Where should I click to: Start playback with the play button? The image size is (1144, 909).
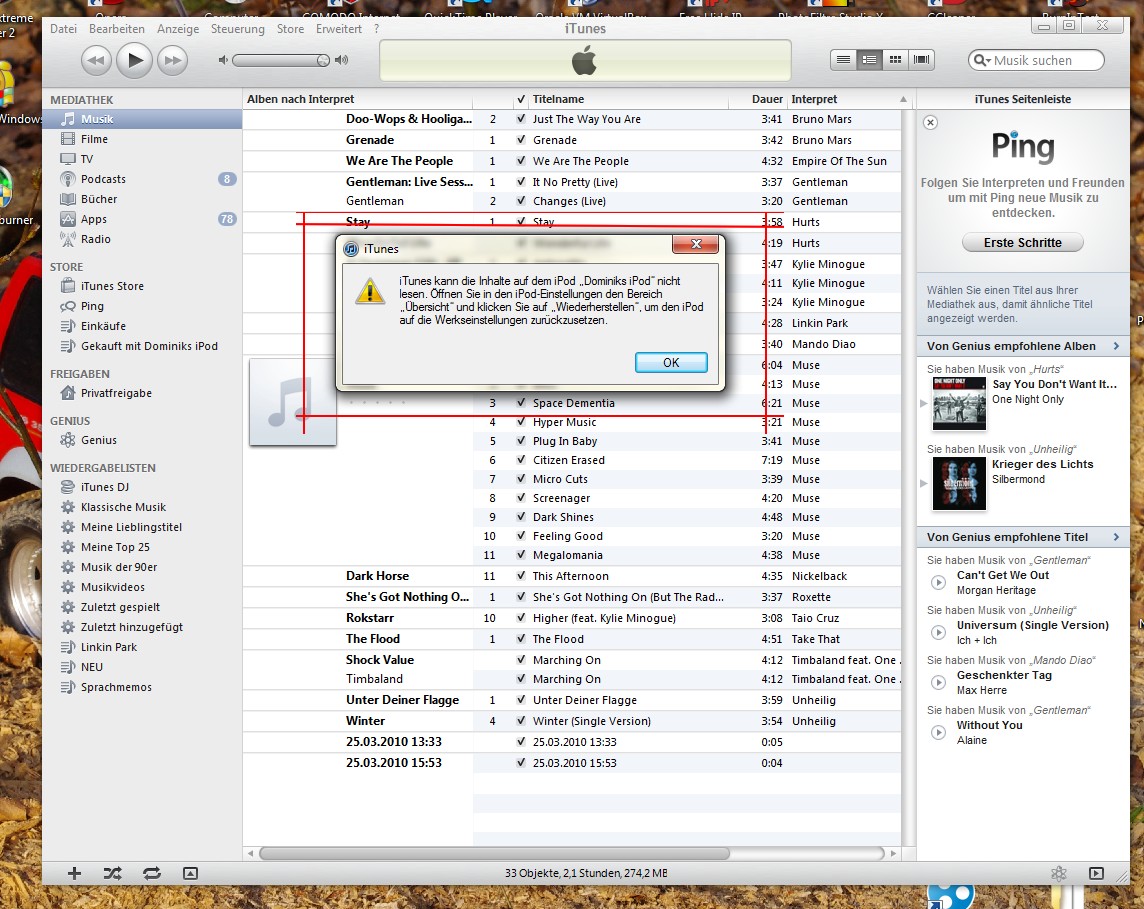pyautogui.click(x=134, y=60)
